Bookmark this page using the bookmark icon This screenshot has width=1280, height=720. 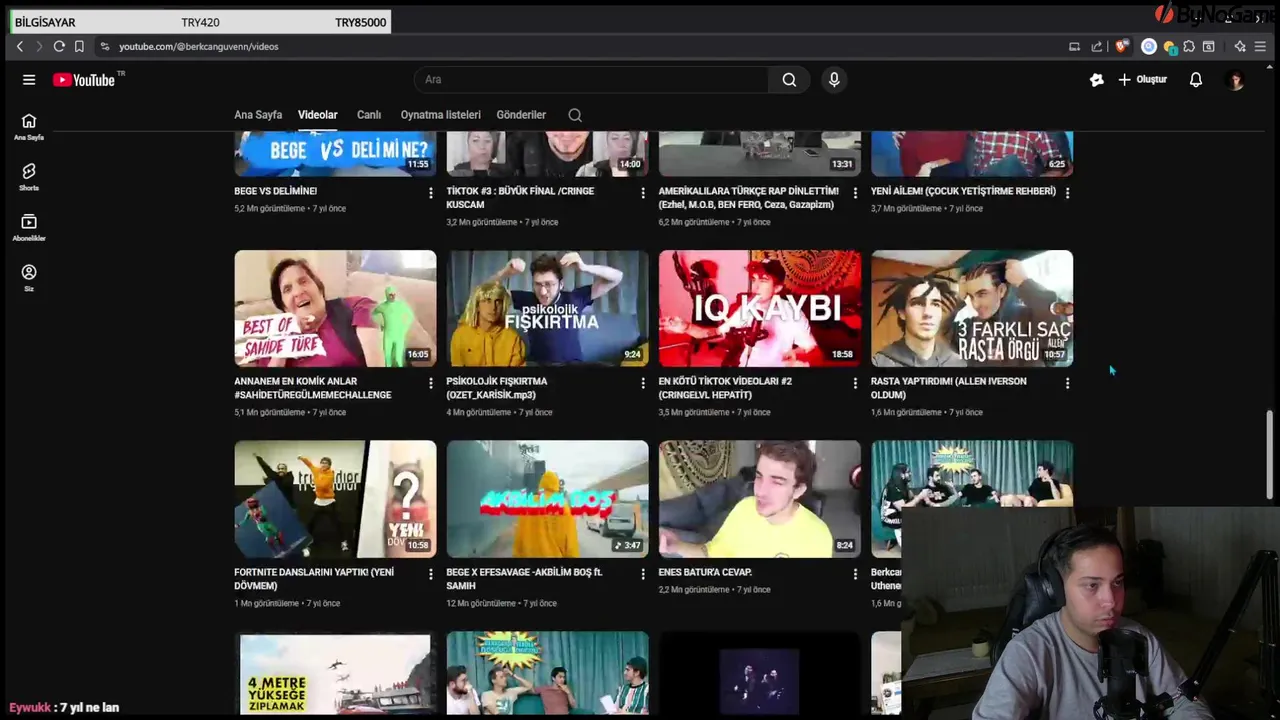coord(79,46)
